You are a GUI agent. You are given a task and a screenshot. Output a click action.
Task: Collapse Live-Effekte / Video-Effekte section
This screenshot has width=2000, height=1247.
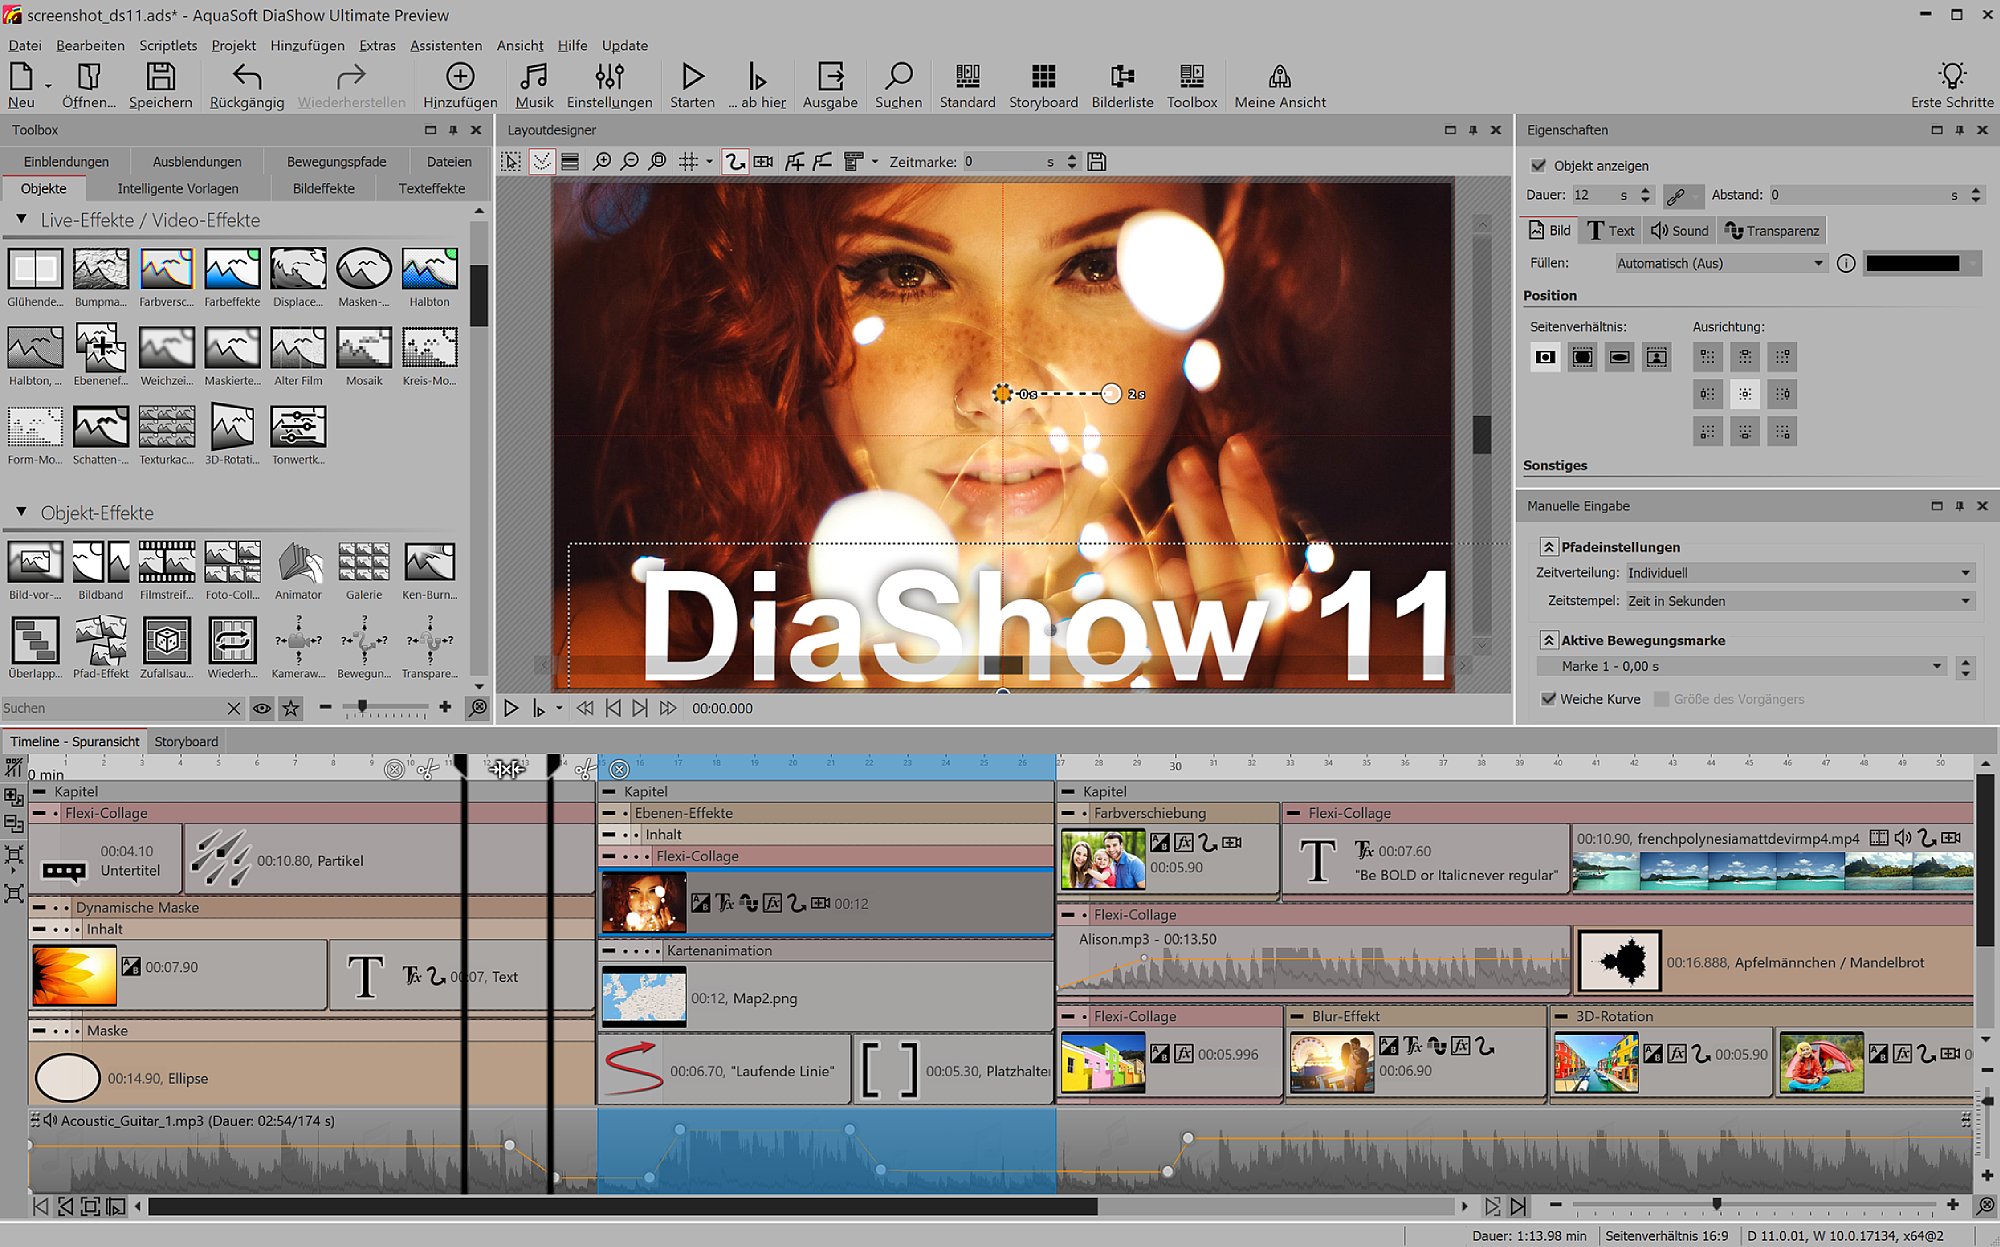pyautogui.click(x=21, y=219)
